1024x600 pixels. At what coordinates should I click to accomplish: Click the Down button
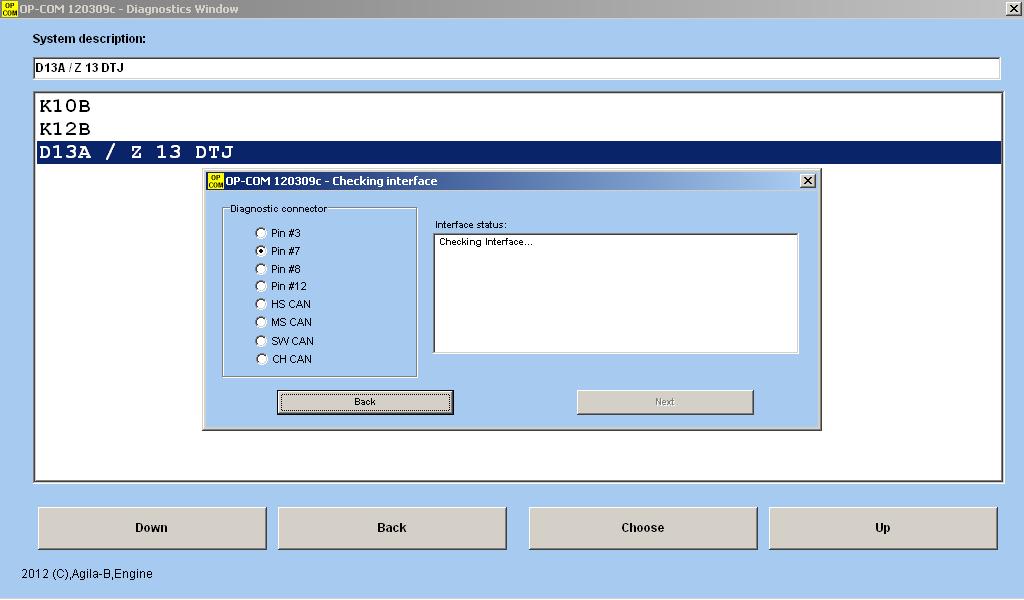[152, 528]
